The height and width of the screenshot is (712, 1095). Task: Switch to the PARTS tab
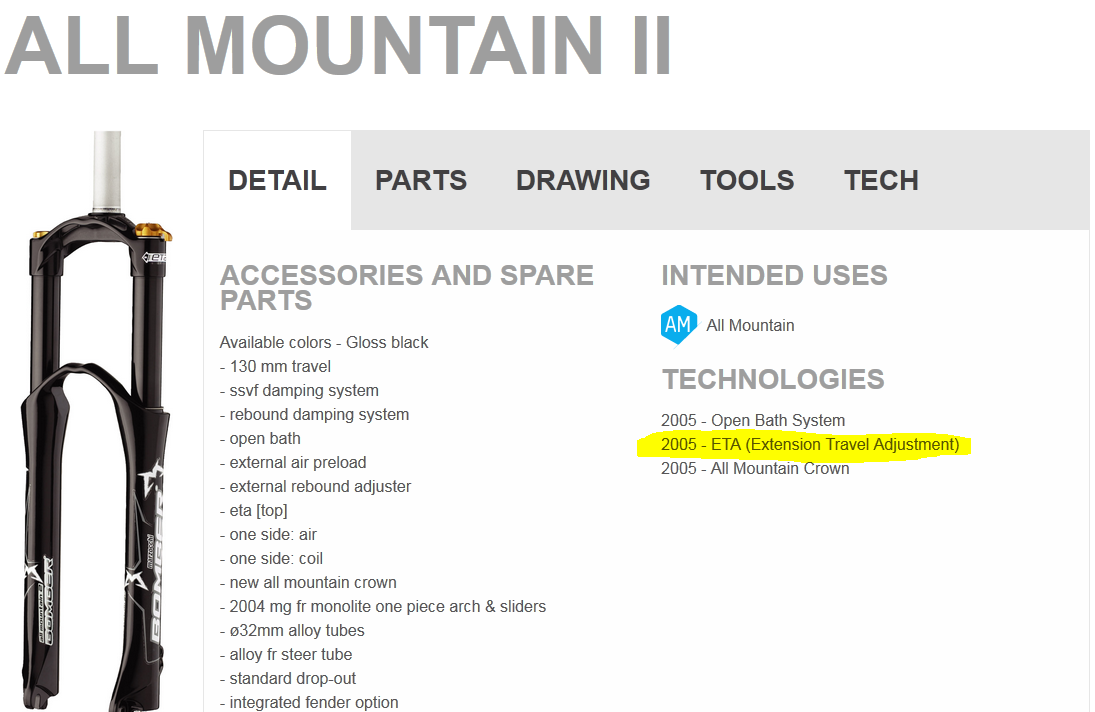(421, 180)
